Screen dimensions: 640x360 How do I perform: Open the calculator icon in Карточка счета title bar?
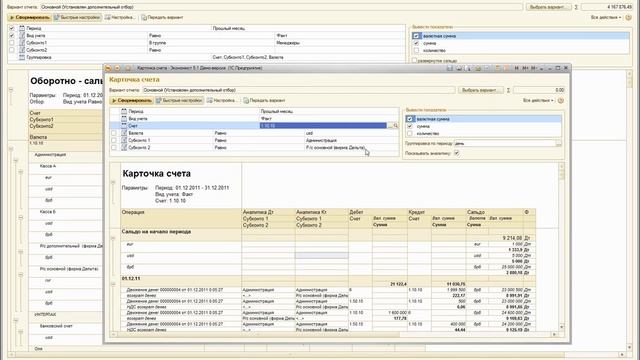(497, 68)
